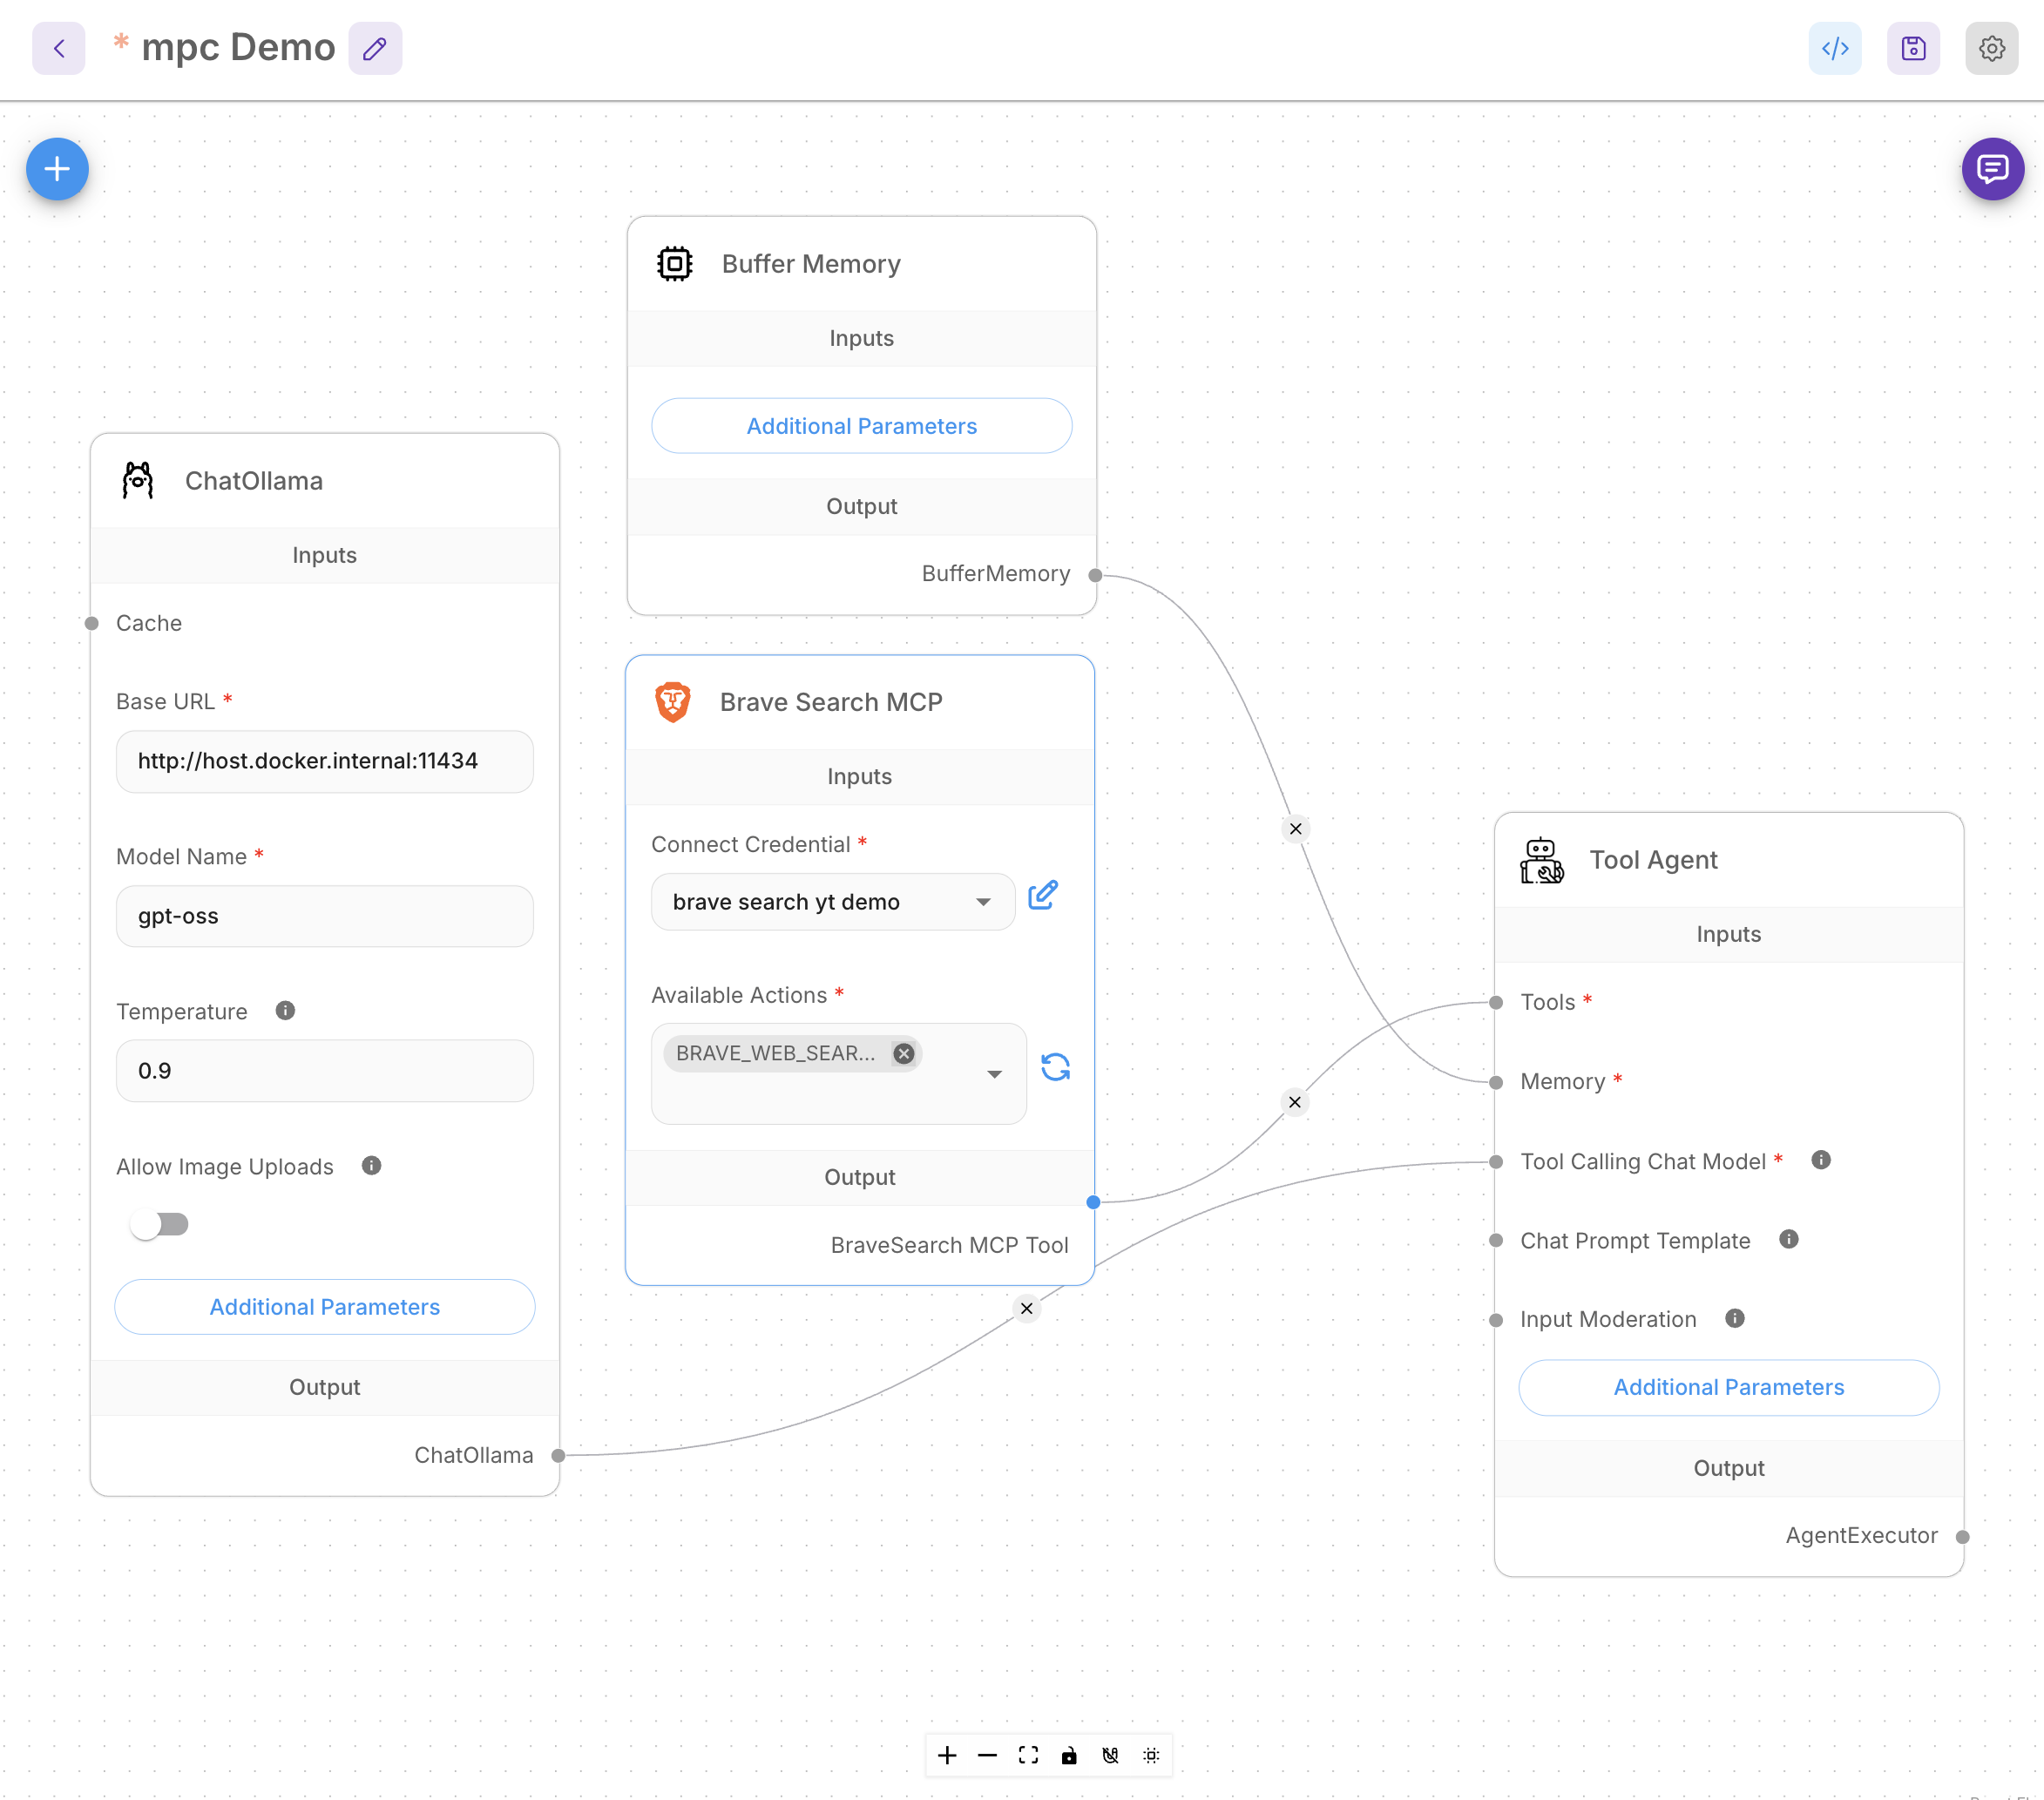Edit the flow name pencil icon

pos(375,48)
